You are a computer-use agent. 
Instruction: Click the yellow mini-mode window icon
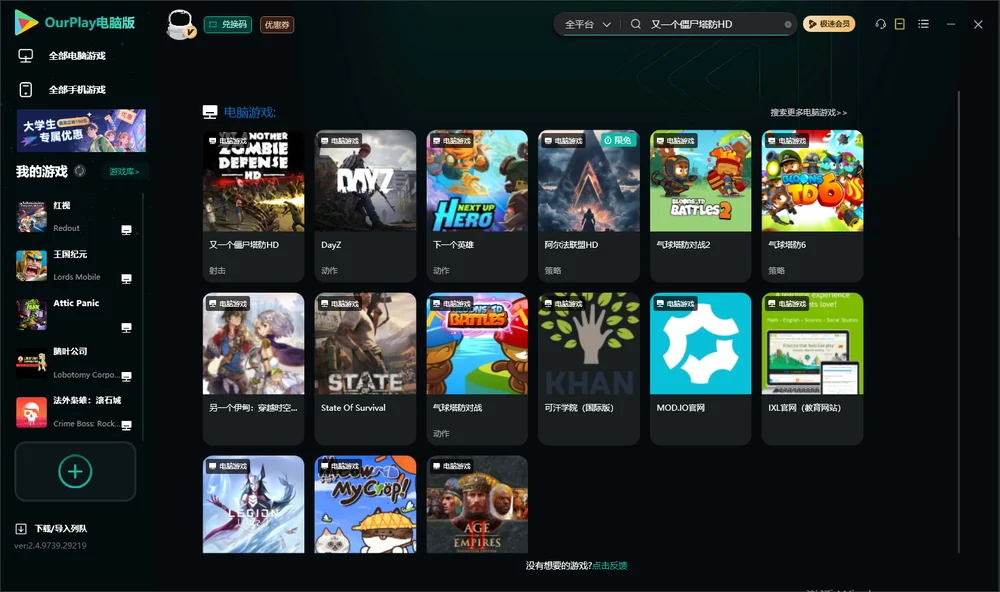click(x=900, y=24)
